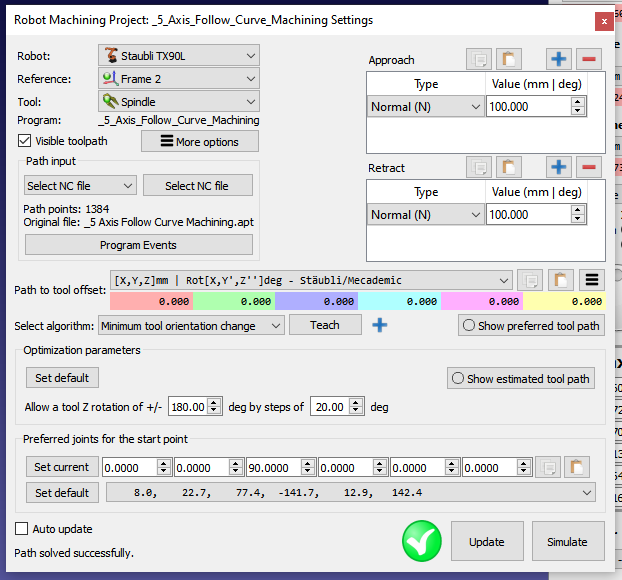Viewport: 622px width, 580px height.
Task: Add a new Retract movement
Action: point(559,167)
